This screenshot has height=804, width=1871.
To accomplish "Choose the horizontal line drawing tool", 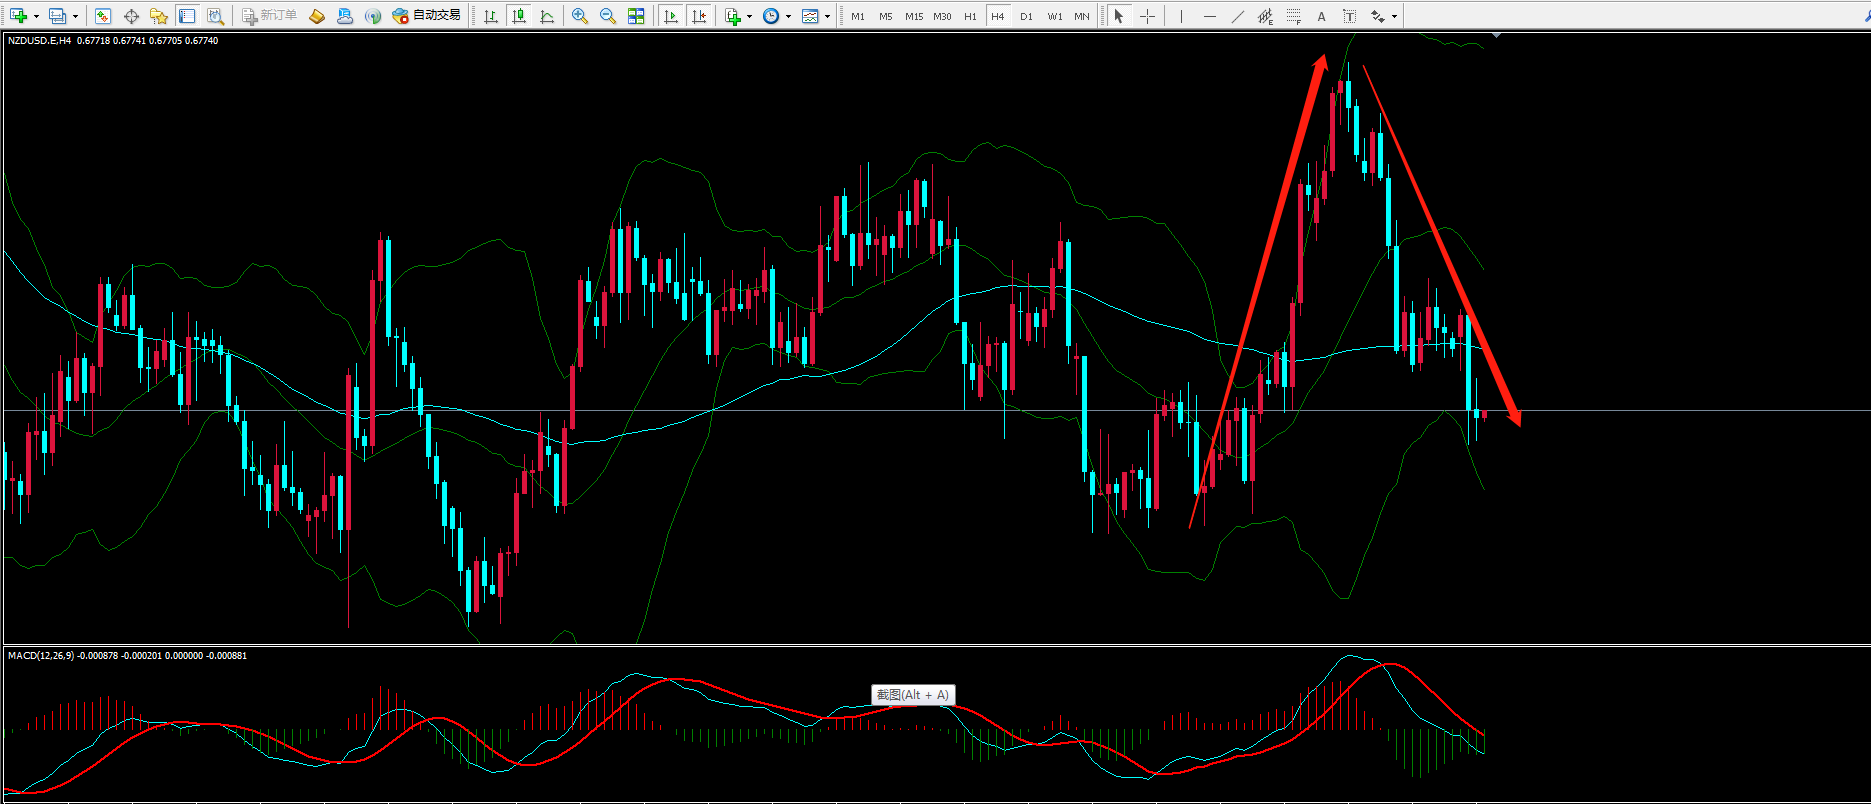I will [1209, 16].
